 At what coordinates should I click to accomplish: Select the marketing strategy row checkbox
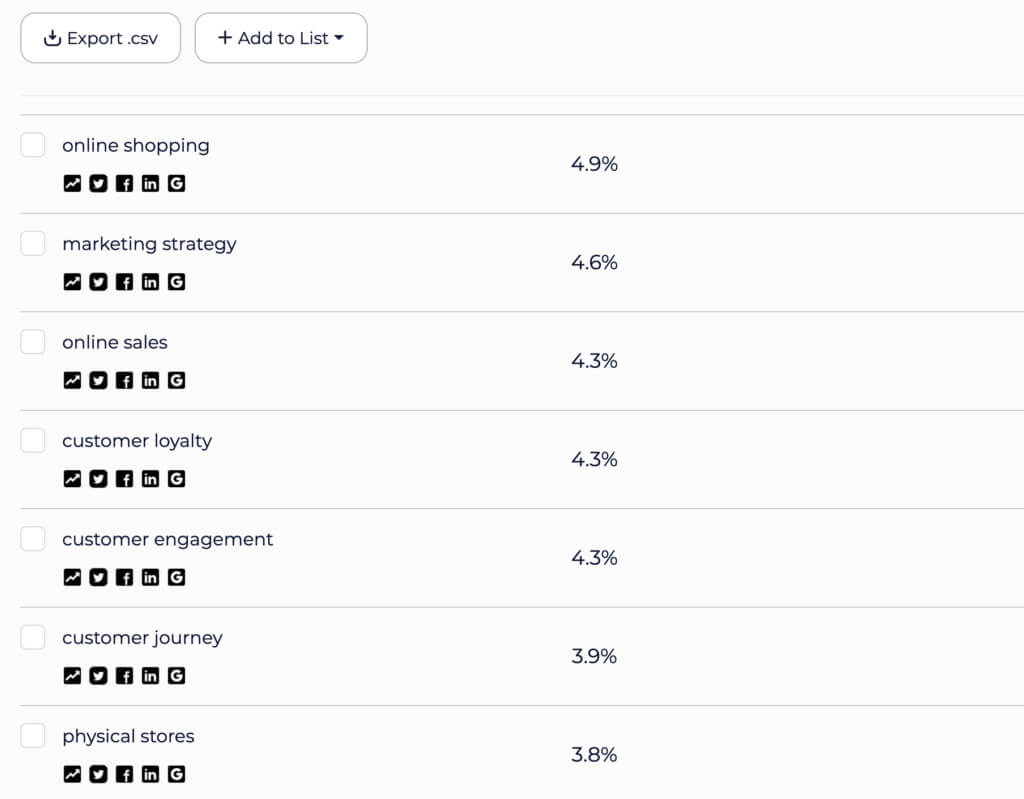[33, 243]
